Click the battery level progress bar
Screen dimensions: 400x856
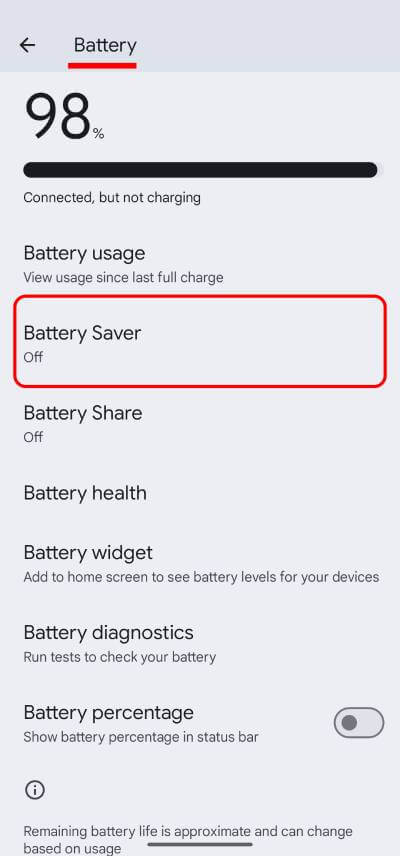tap(200, 170)
